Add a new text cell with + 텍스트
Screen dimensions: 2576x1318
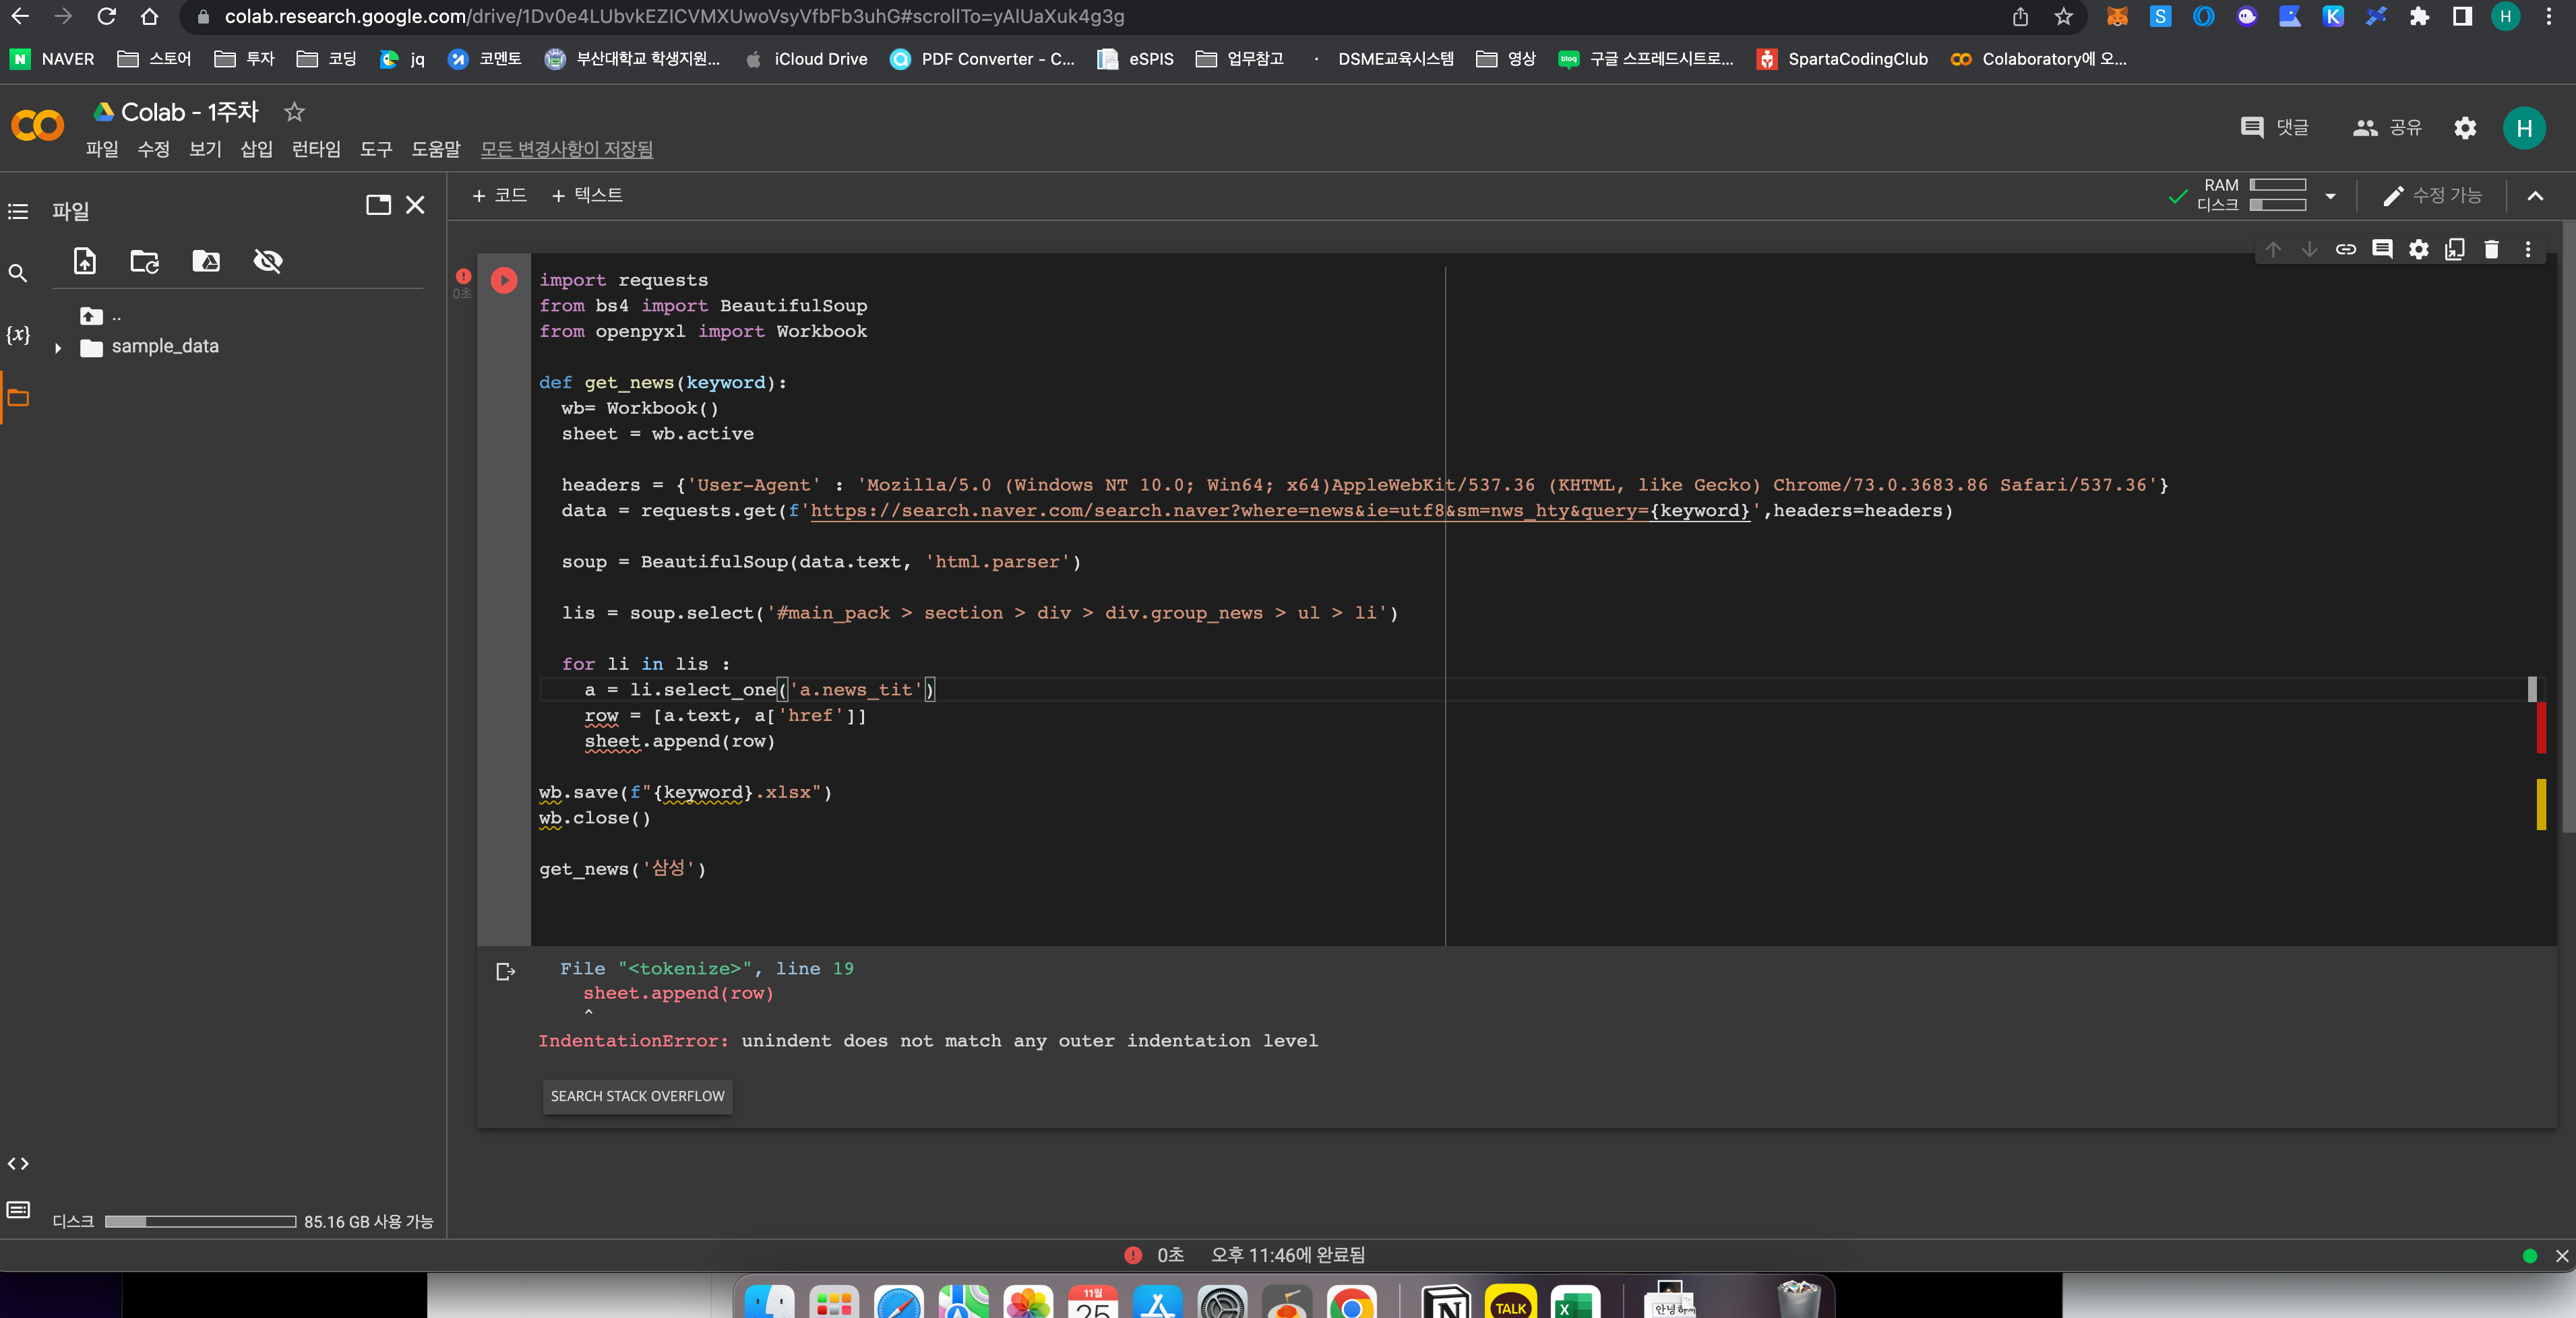[587, 195]
